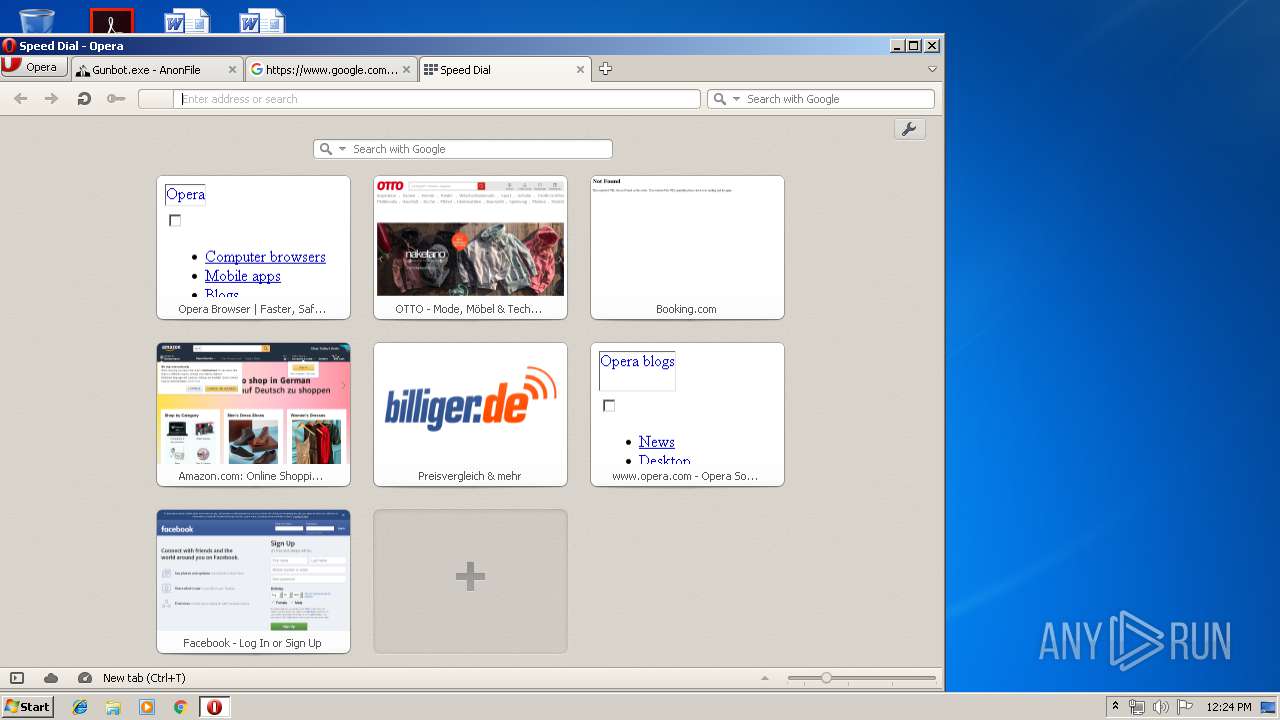Click the Forward navigation arrow
This screenshot has width=1280, height=720.
[52, 99]
